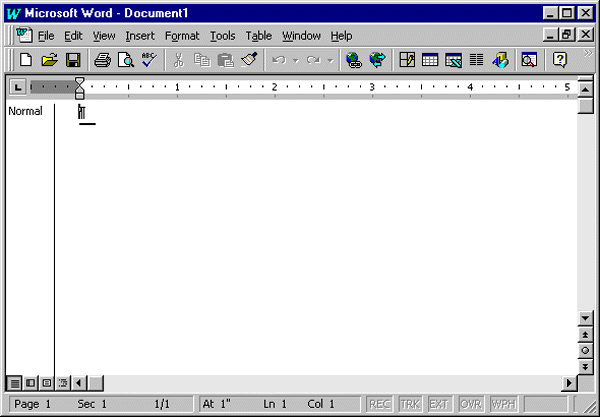Open the Table menu
The image size is (600, 417).
click(x=259, y=36)
